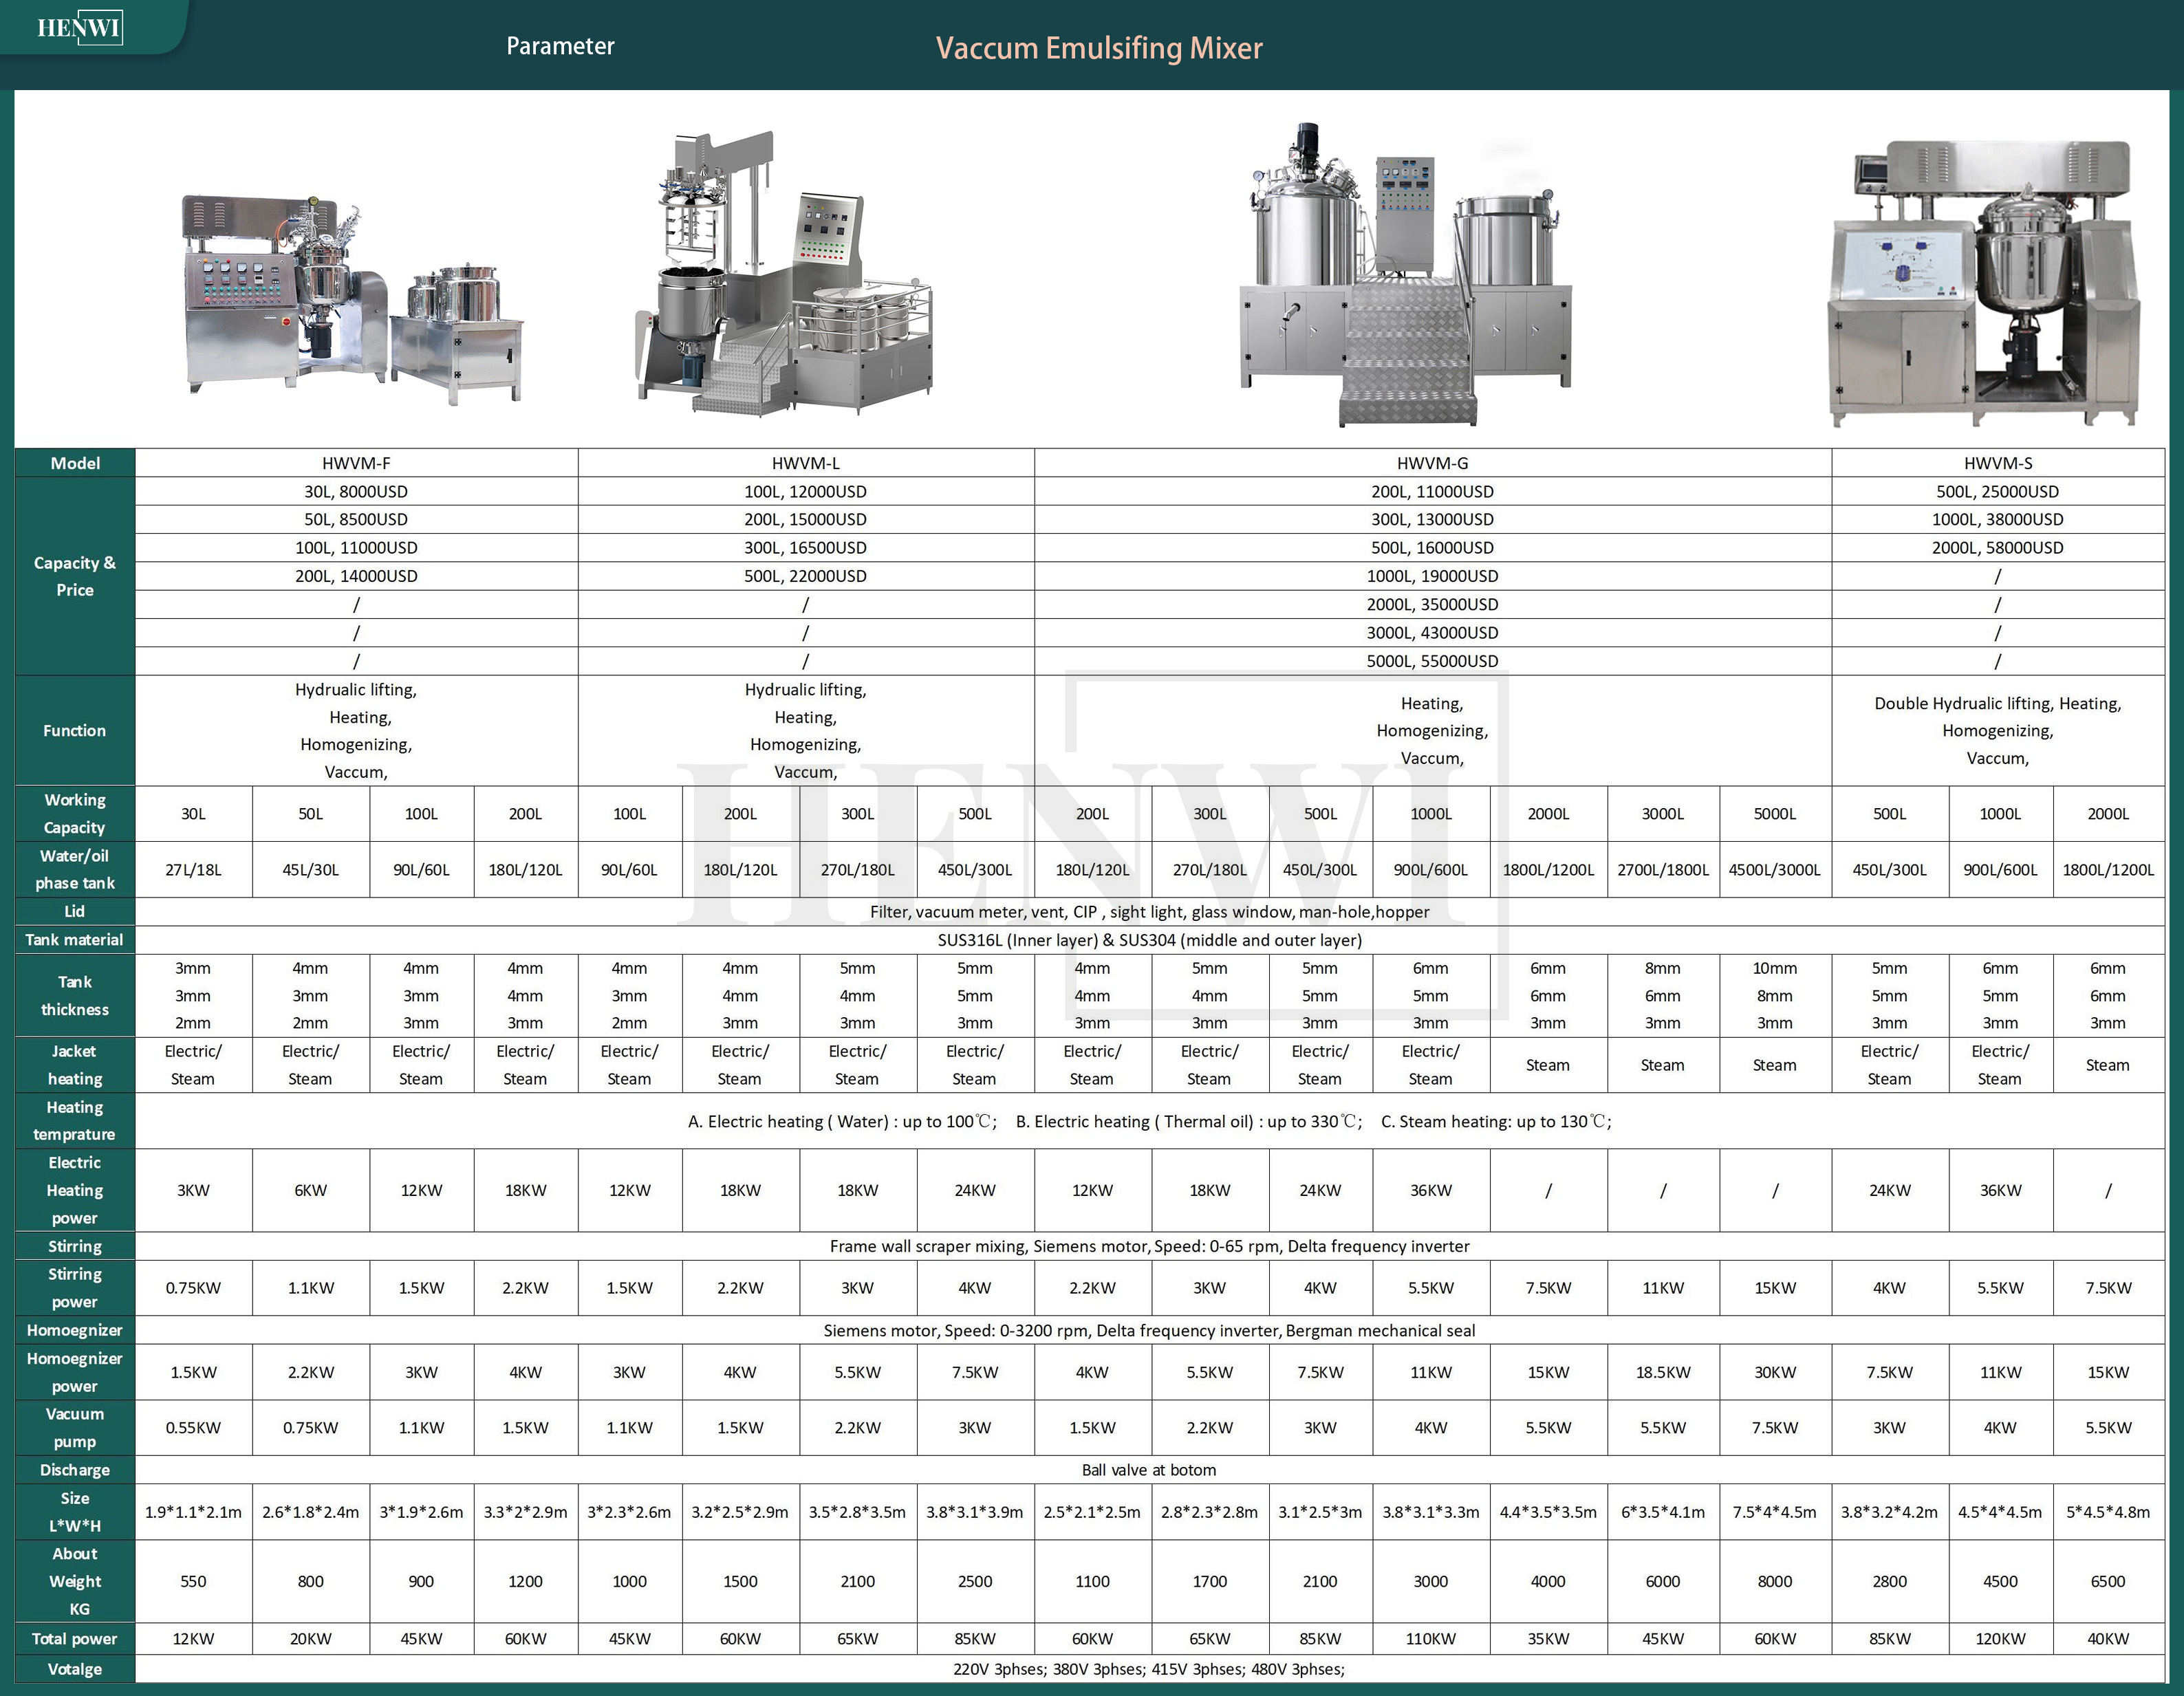The image size is (2184, 1696).
Task: Click the HENWI logo in the header
Action: 79,27
